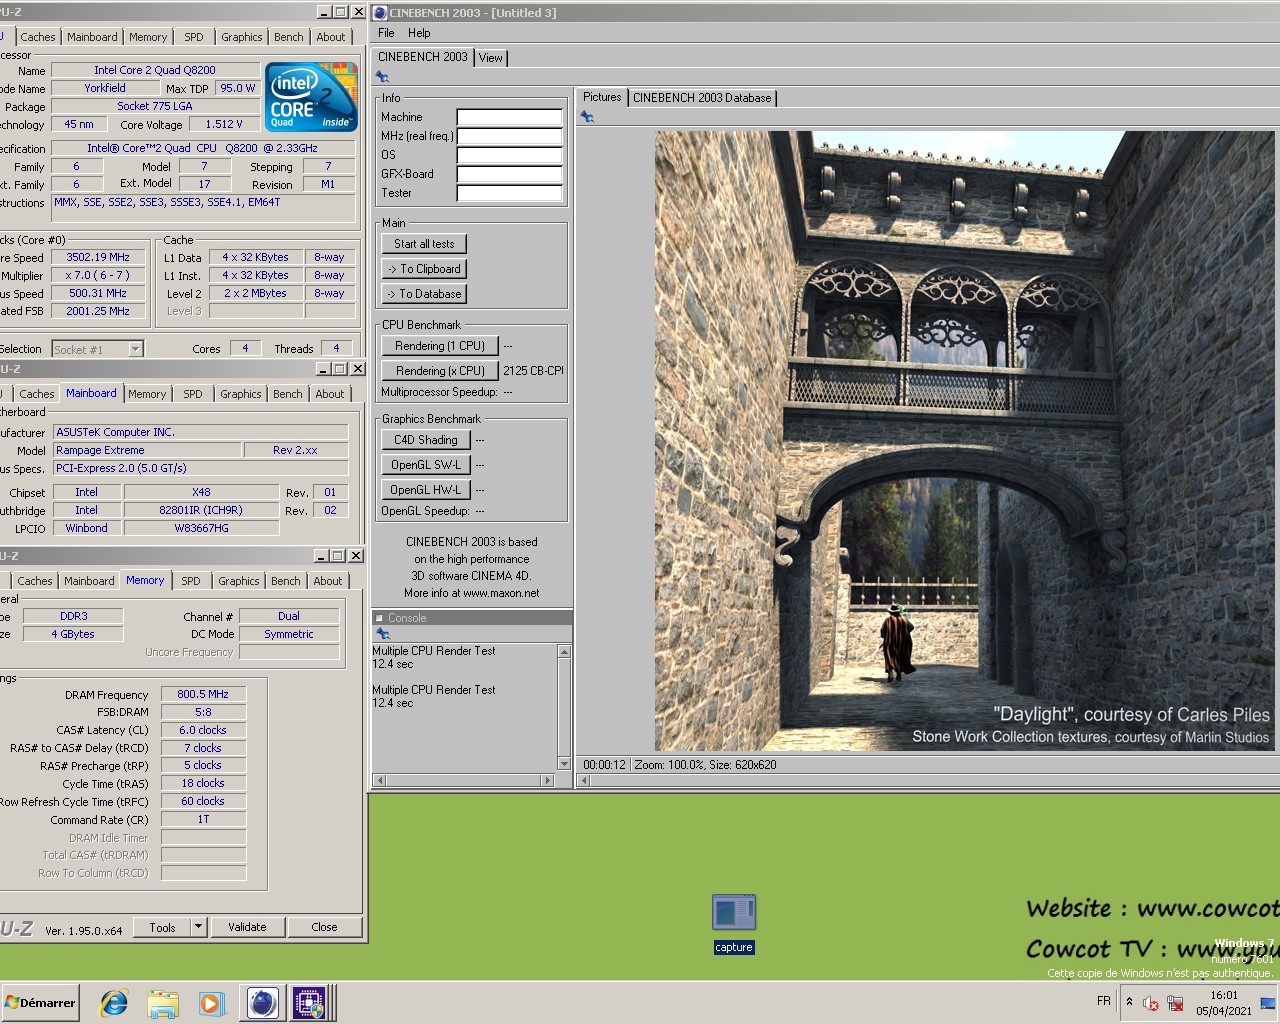Open About tab in the Mainboard CPU-Z window
1280x1024 pixels.
click(x=330, y=394)
